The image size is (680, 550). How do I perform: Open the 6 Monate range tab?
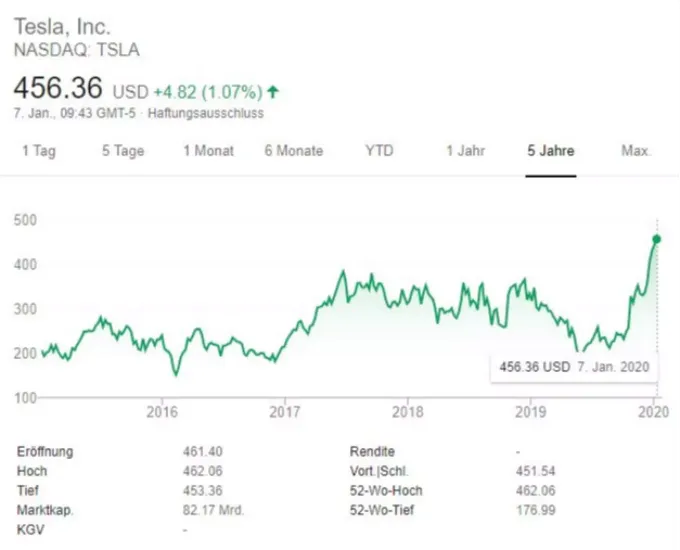(294, 151)
